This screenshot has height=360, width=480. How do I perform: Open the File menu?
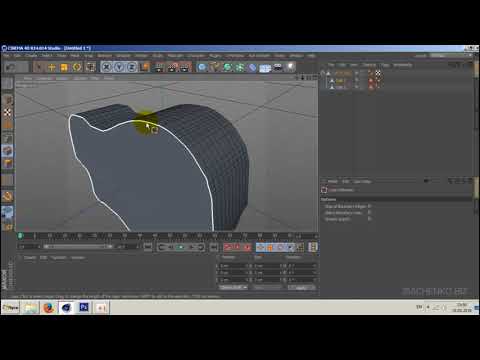[x=6, y=56]
